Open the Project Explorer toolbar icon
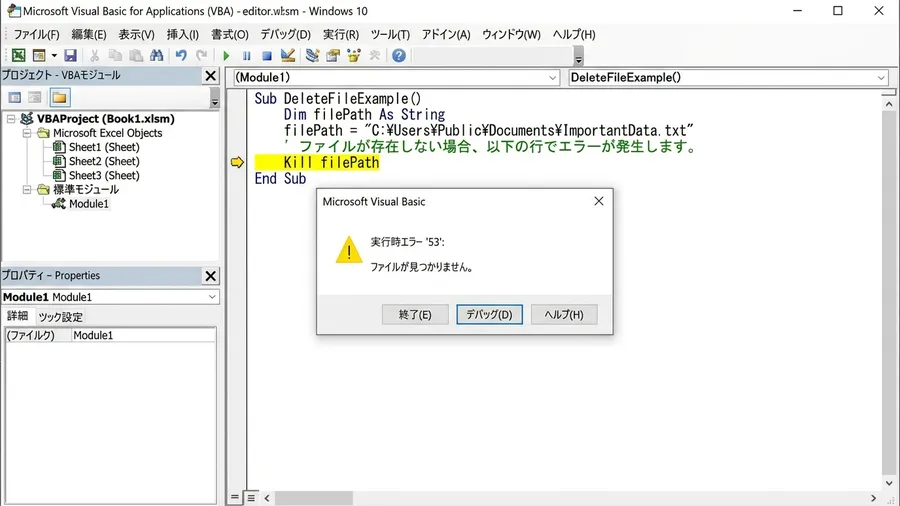Screen dimensions: 900x506 tap(312, 55)
